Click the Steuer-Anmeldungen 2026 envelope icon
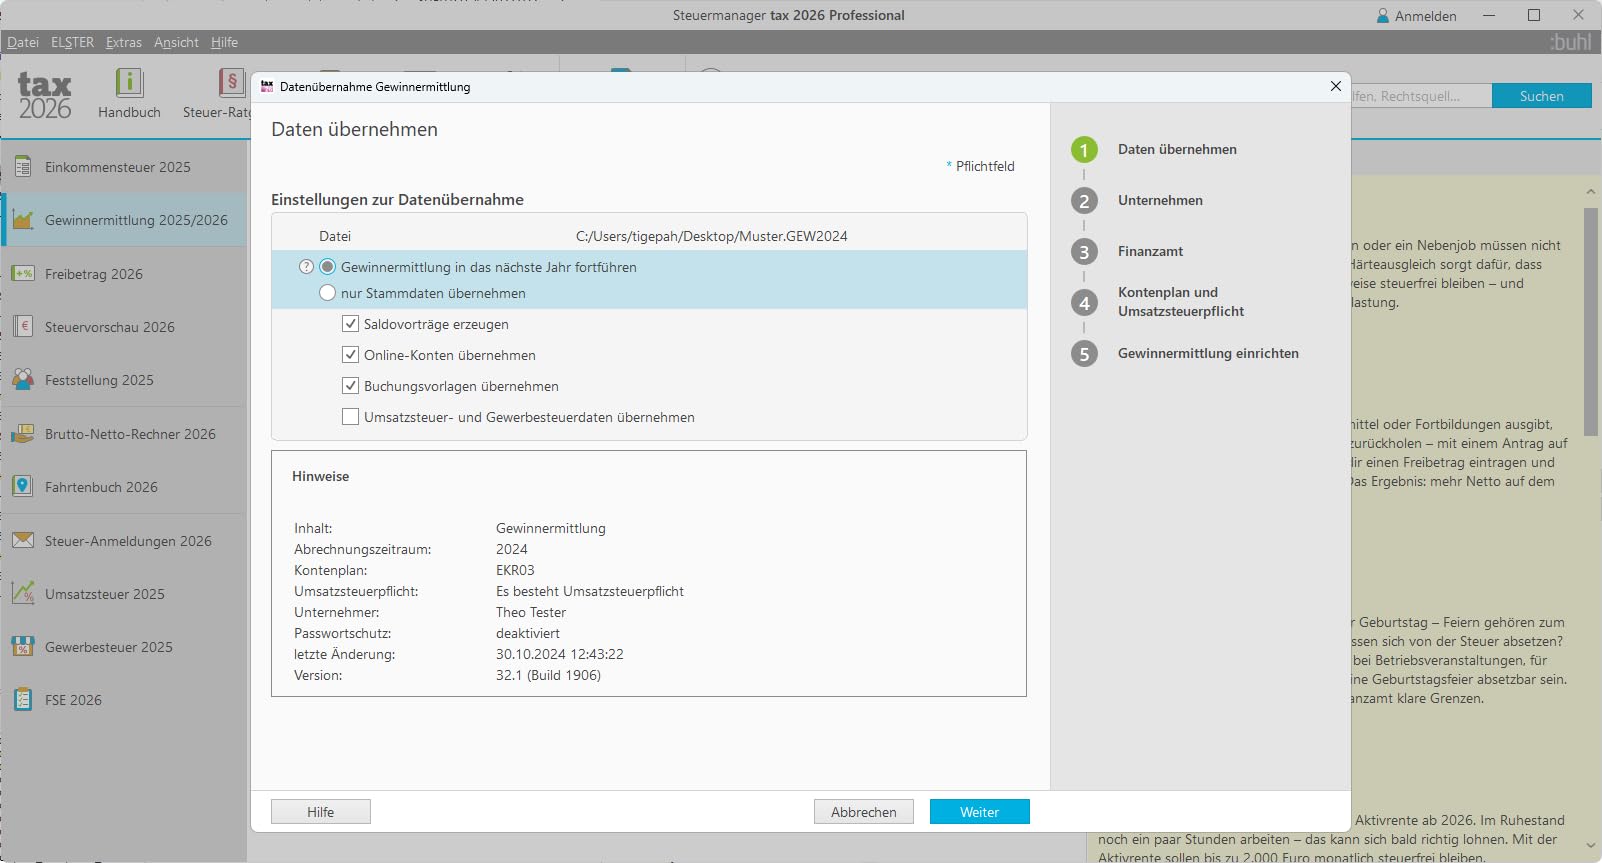The height and width of the screenshot is (863, 1602). [23, 541]
